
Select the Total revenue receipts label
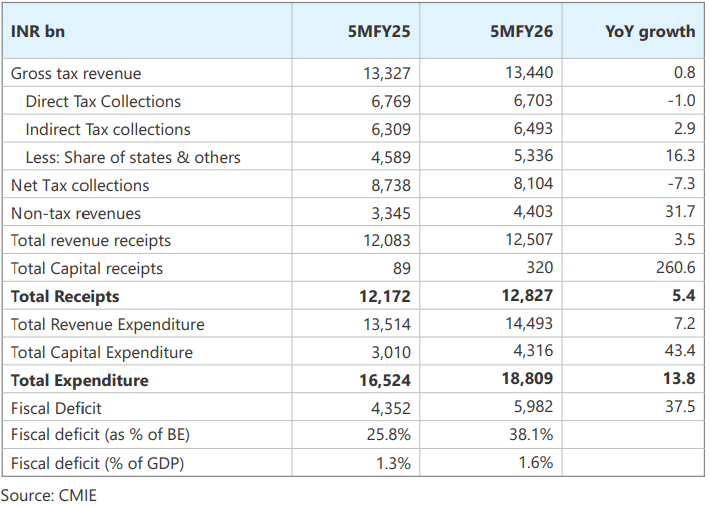point(91,241)
